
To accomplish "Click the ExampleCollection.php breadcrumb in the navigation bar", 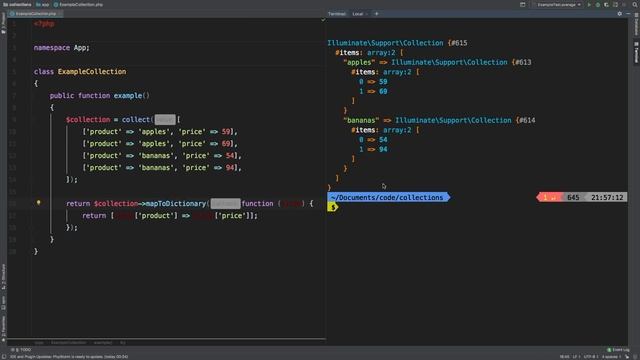I will coord(78,4).
